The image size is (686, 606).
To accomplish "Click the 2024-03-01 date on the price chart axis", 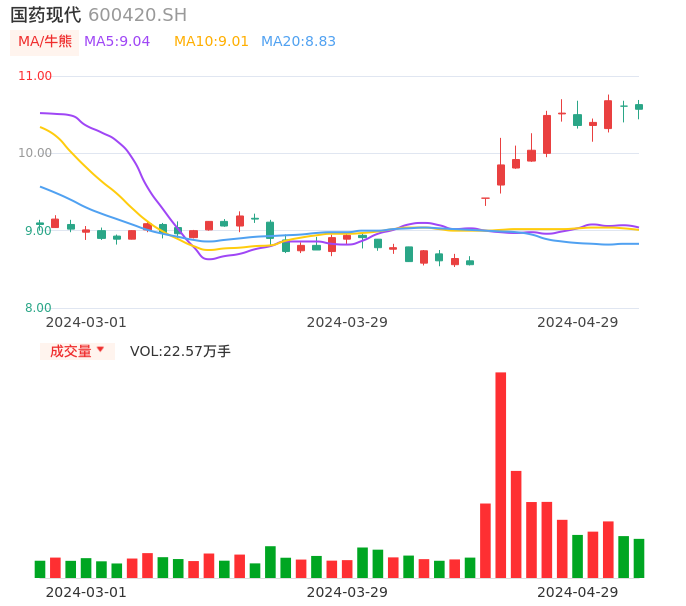I will pos(86,322).
